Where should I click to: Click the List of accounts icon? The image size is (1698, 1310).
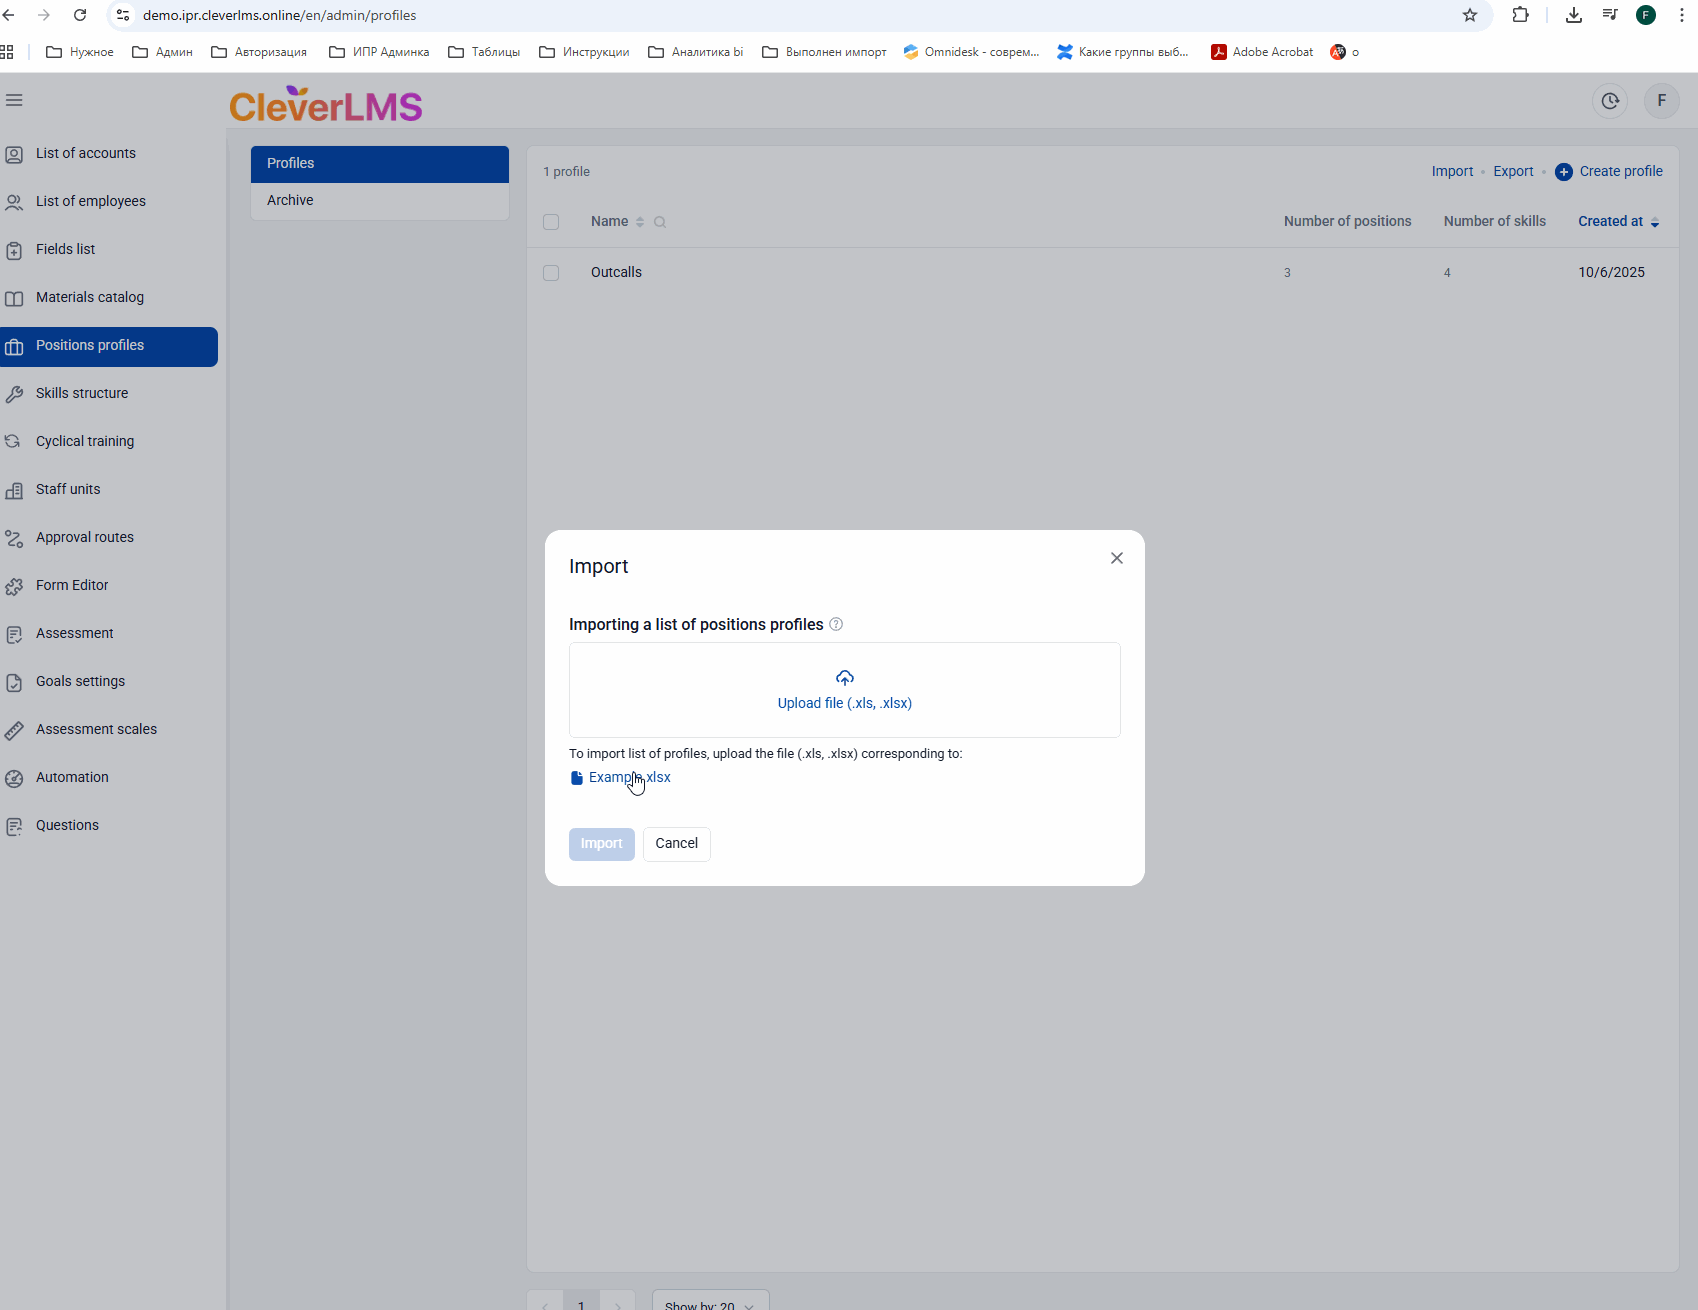pyautogui.click(x=14, y=155)
